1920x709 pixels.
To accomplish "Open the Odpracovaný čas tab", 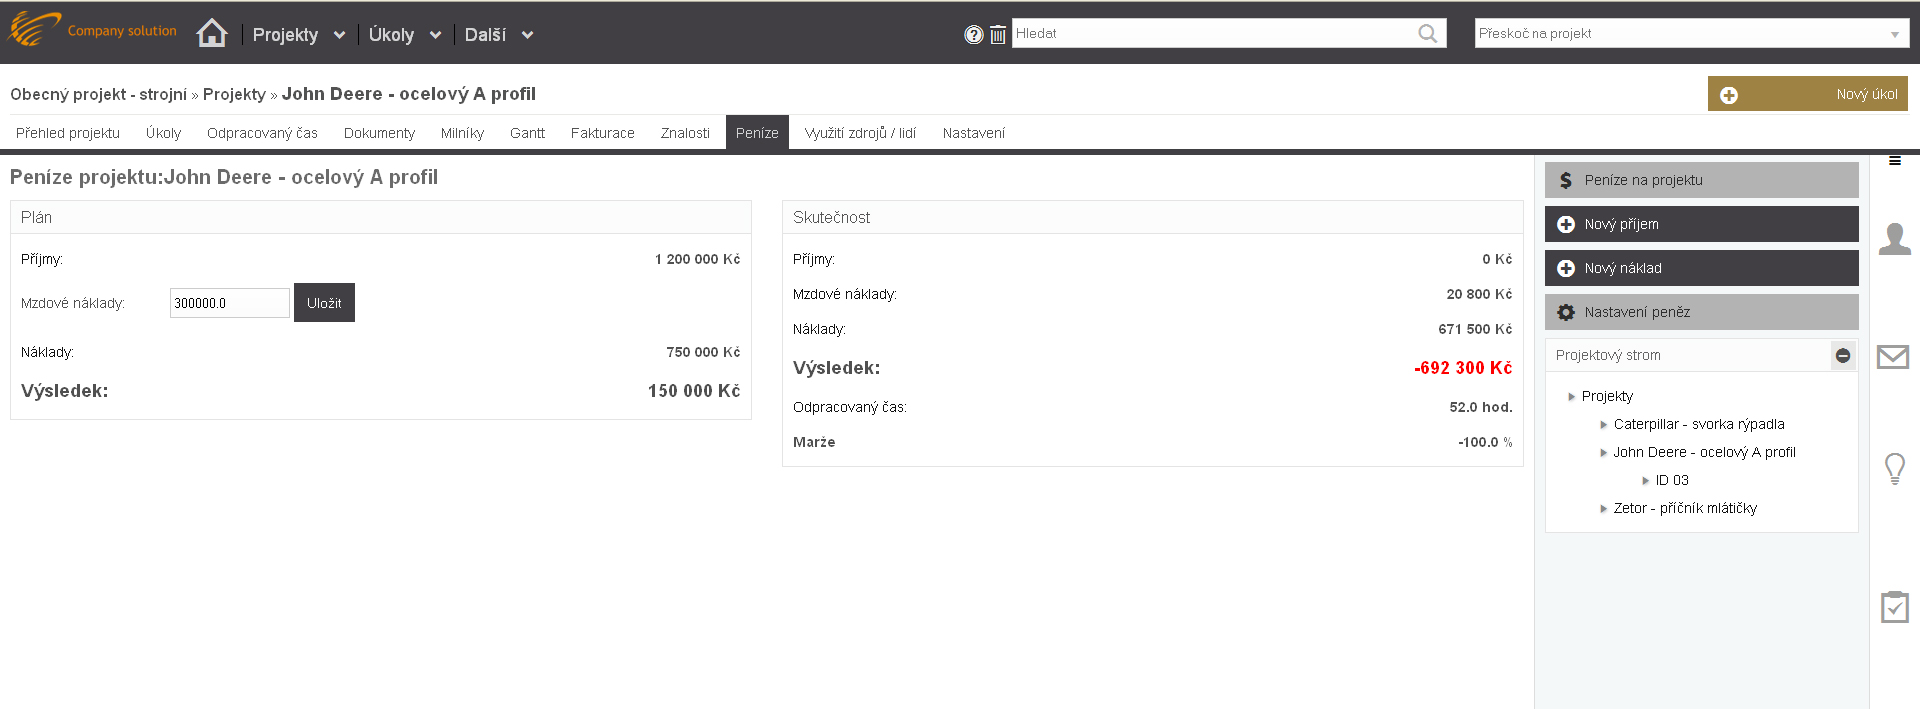I will (262, 133).
